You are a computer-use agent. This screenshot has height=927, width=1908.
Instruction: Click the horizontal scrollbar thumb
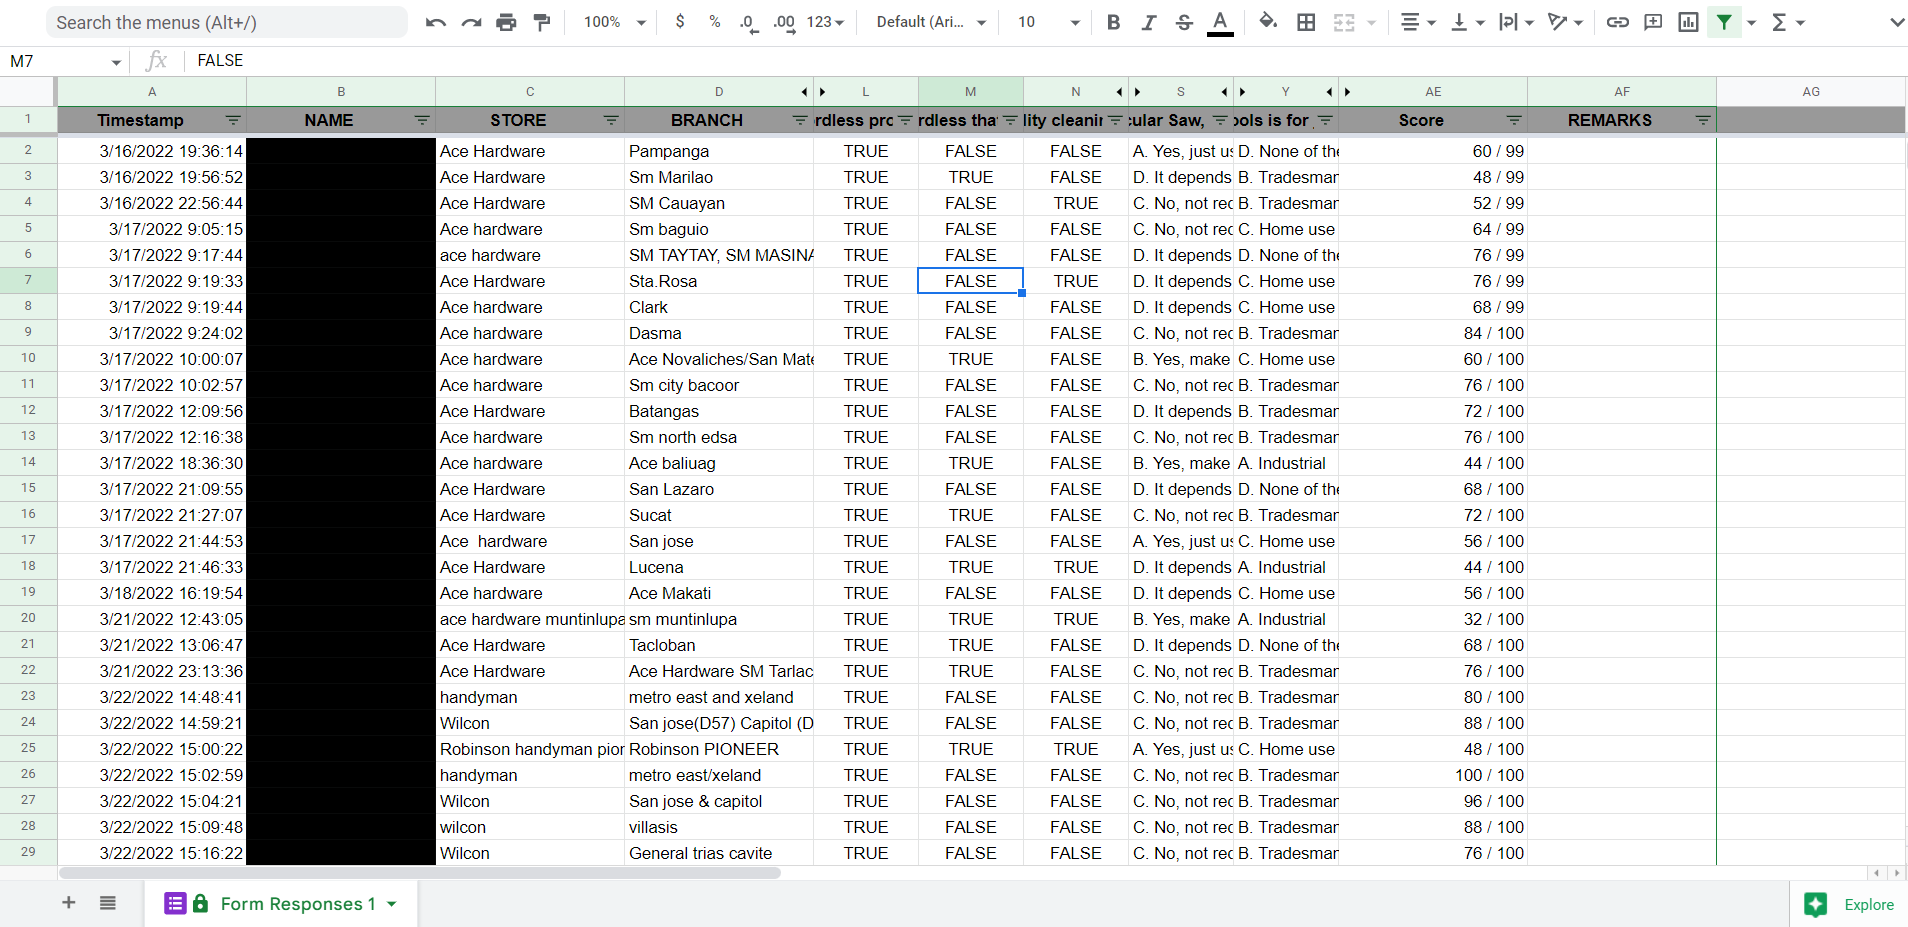[420, 873]
